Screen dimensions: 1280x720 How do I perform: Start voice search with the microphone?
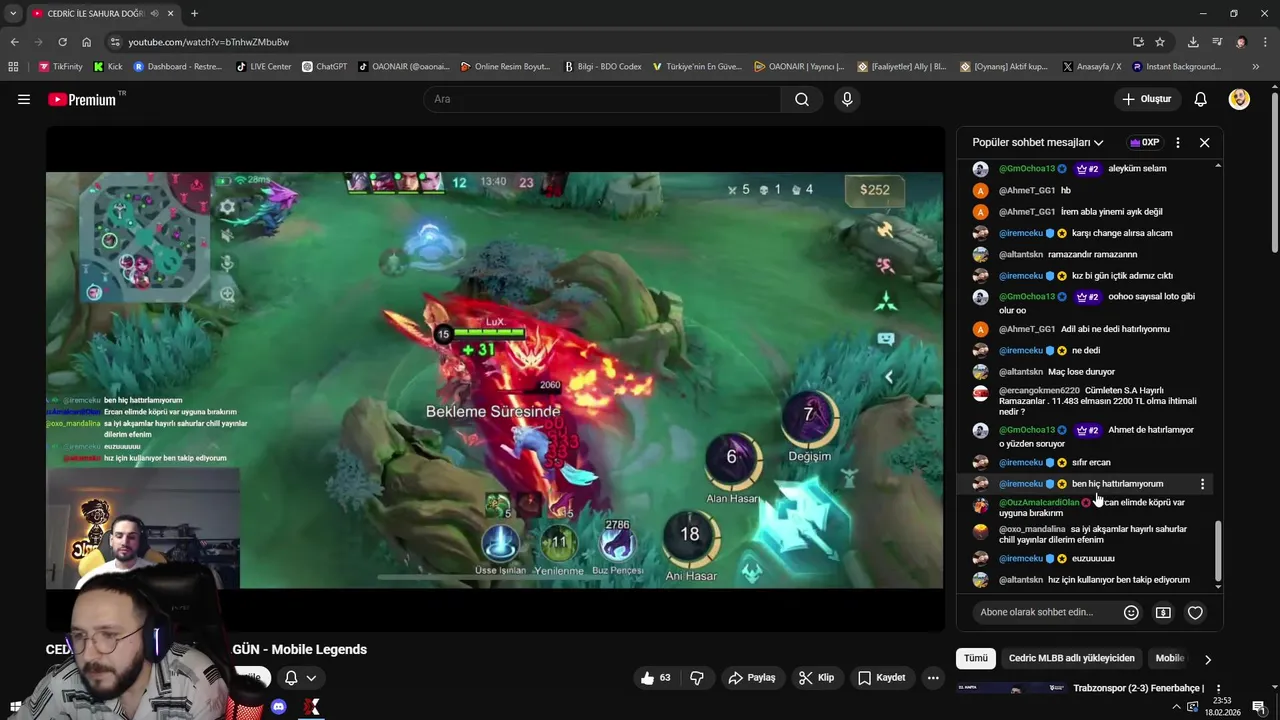coord(847,99)
